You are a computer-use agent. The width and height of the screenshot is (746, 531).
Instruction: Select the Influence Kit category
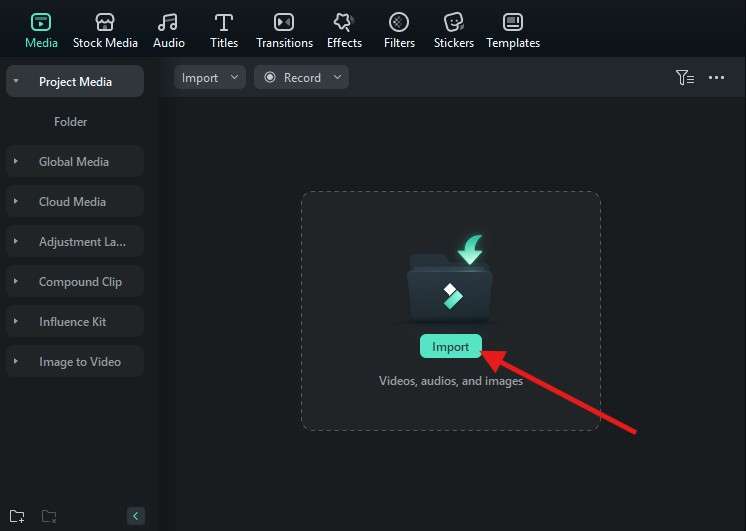point(75,321)
